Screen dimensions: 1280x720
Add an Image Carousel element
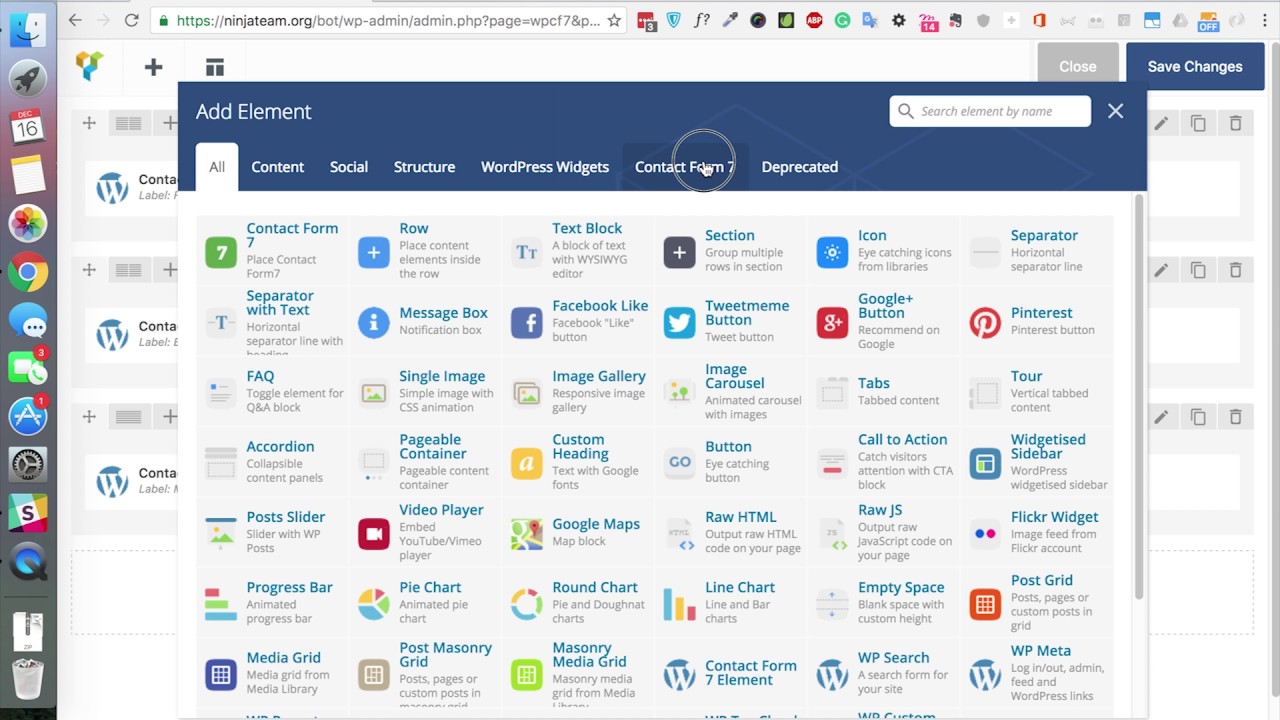click(731, 392)
